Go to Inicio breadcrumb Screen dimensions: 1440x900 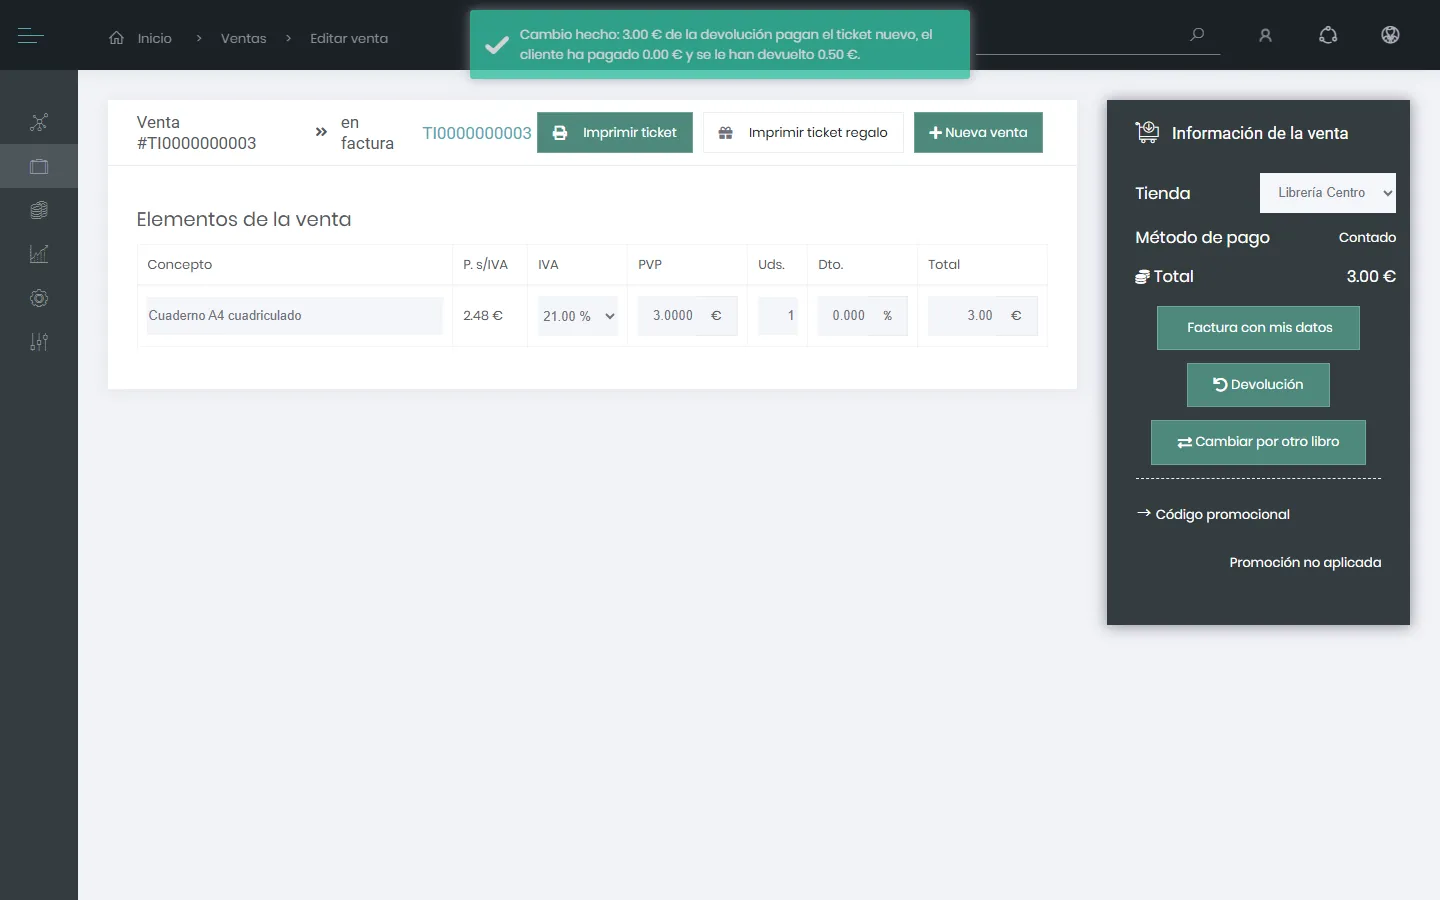155,38
